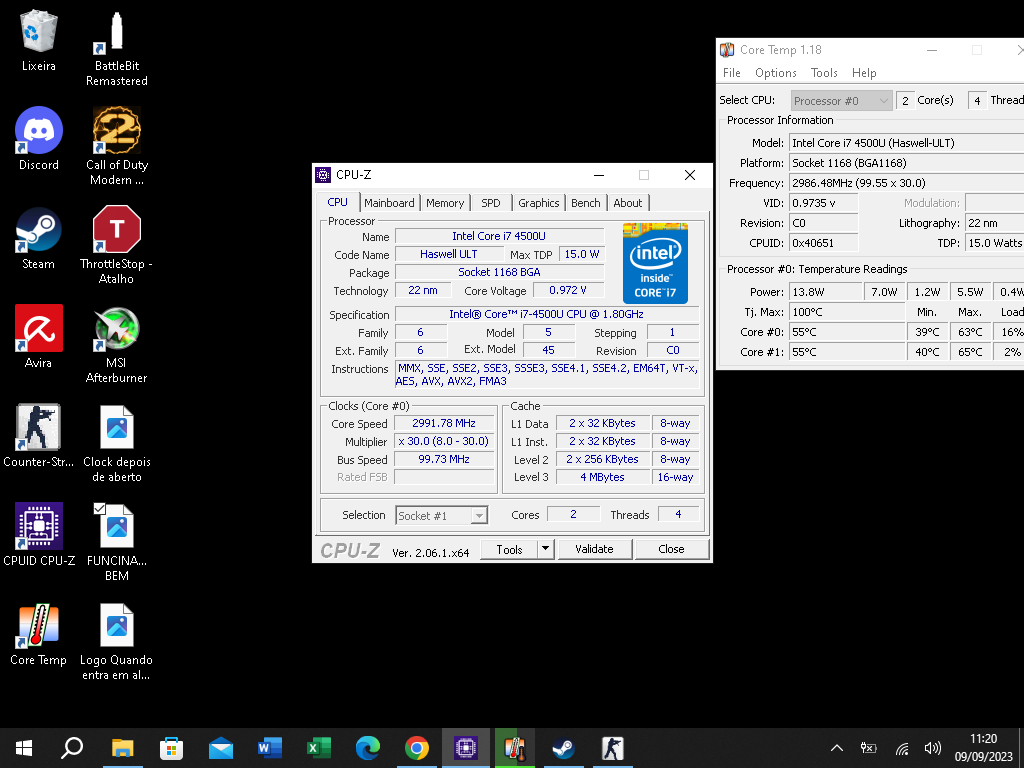Screen dimensions: 1024x768
Task: Select the ThrottleStop - Atalho desktop shortcut
Action: tap(116, 245)
